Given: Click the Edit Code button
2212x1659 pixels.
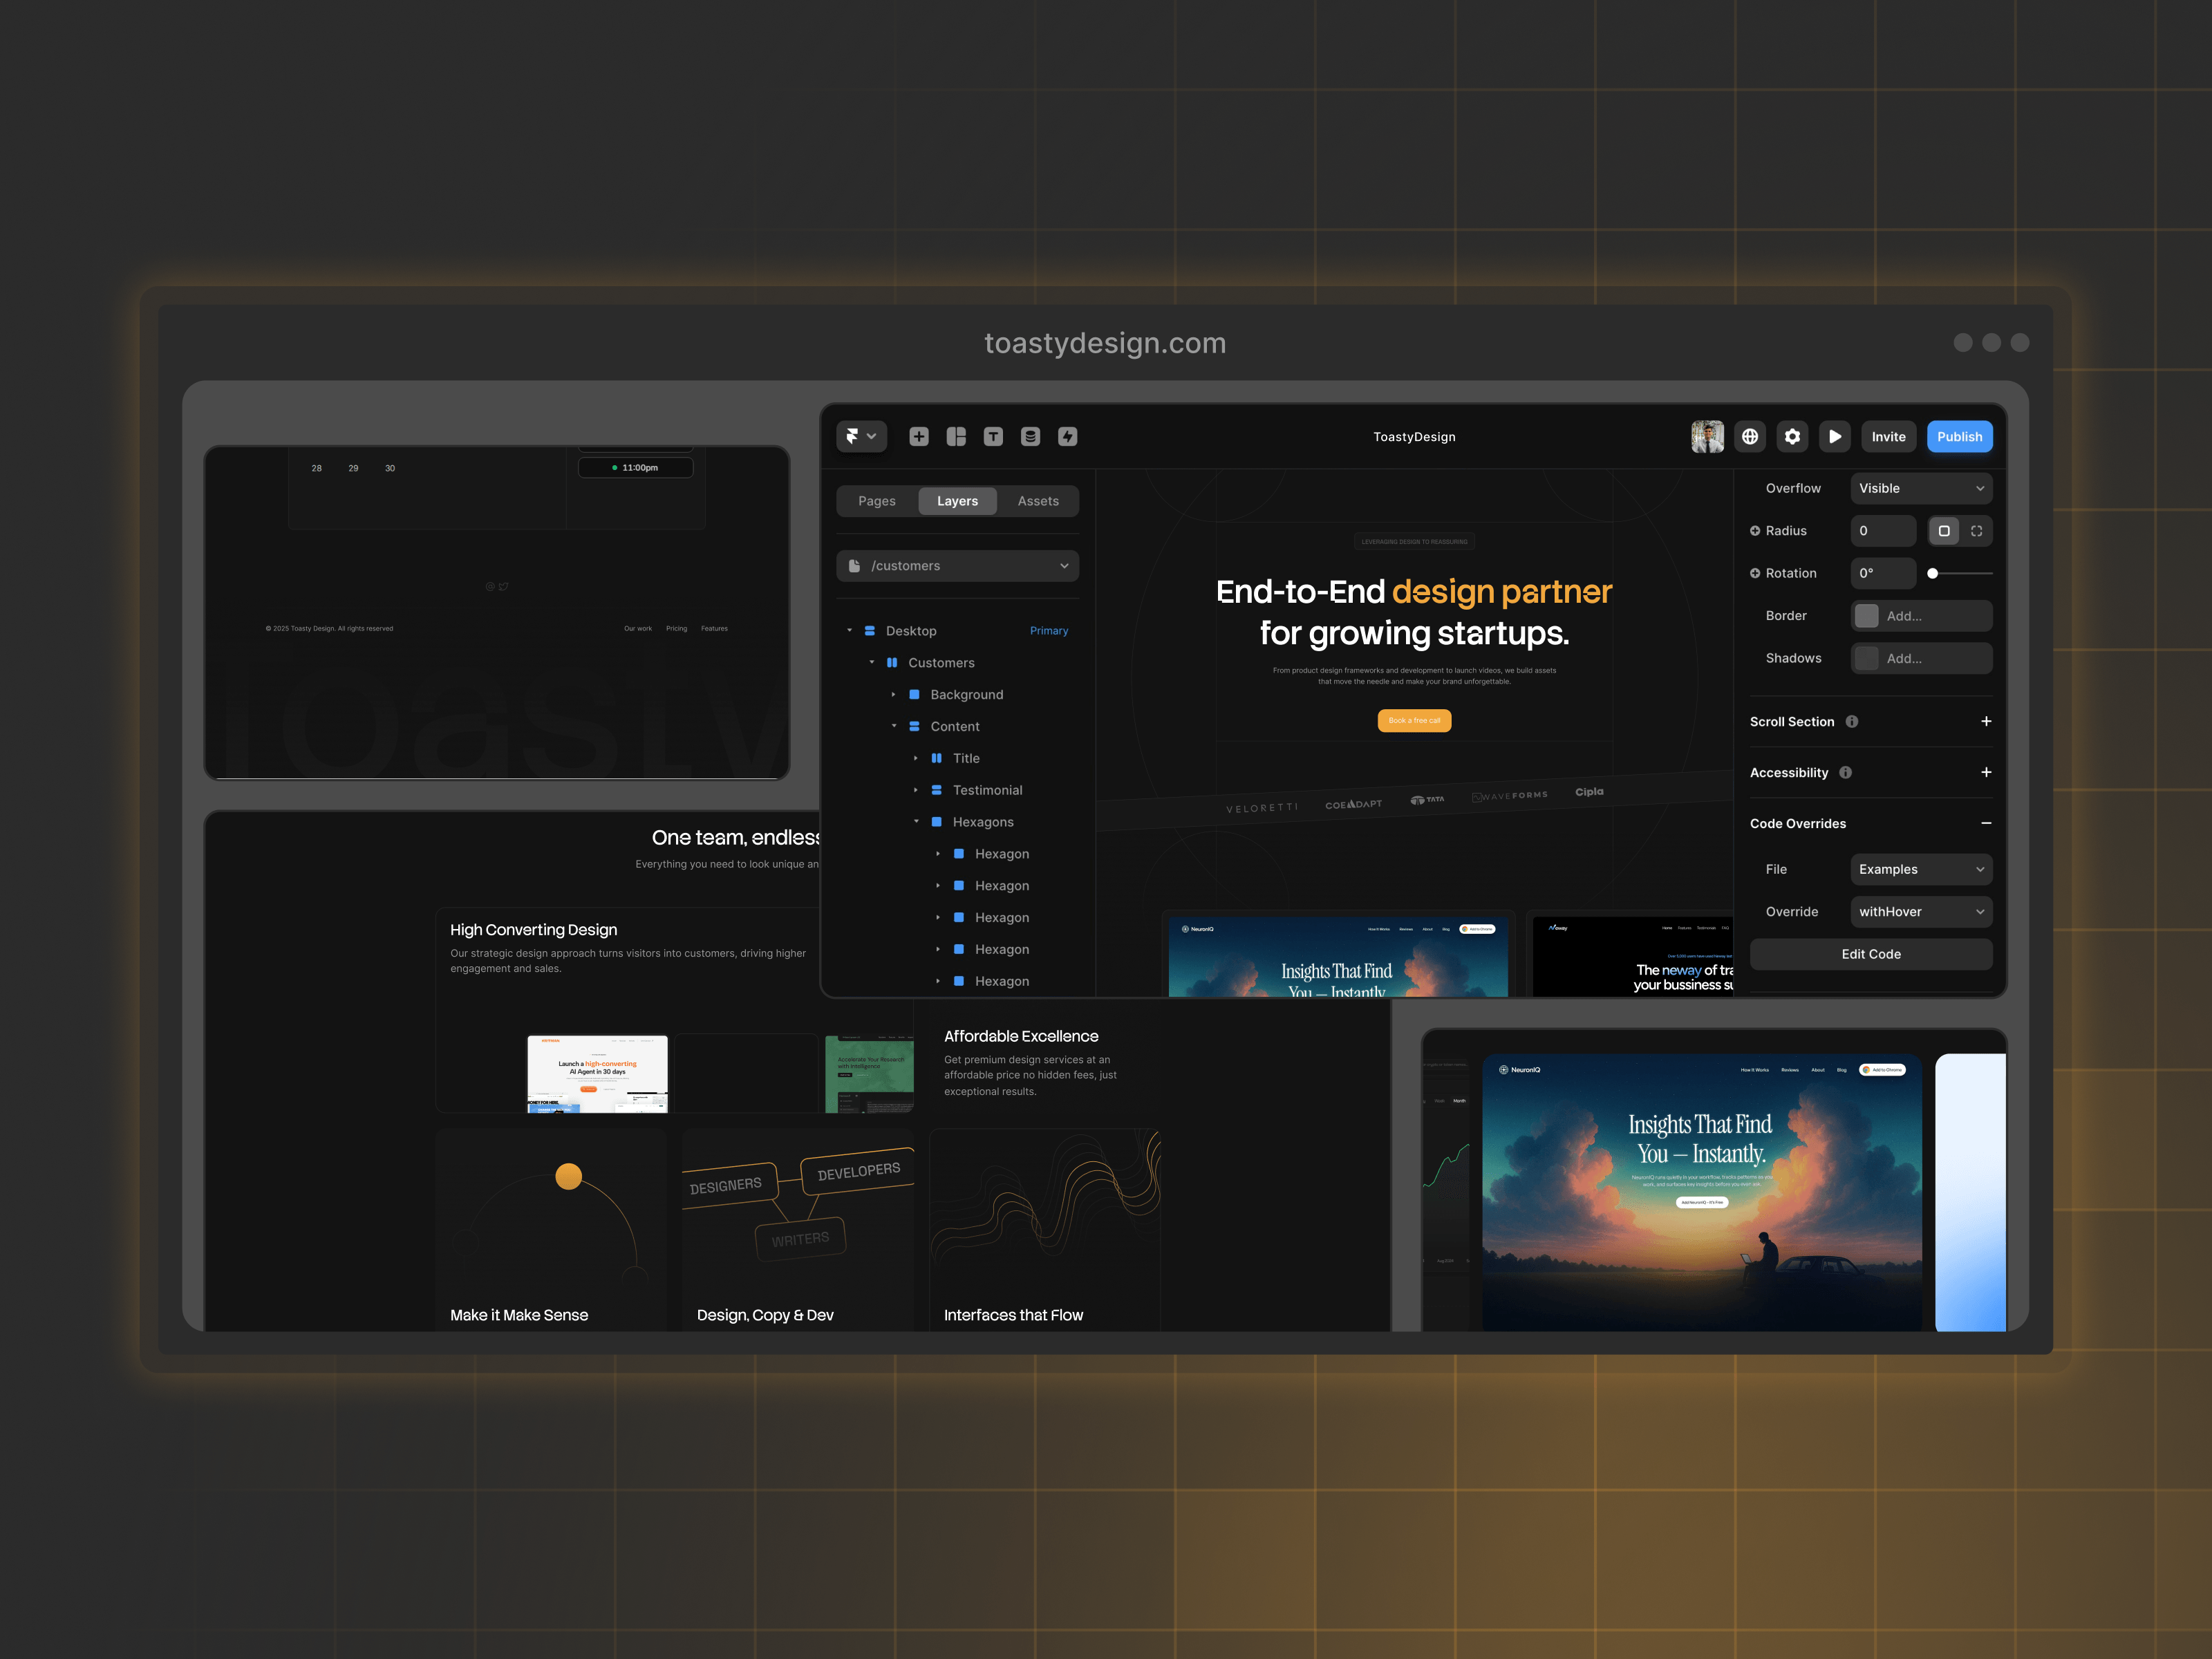Looking at the screenshot, I should pyautogui.click(x=1871, y=954).
